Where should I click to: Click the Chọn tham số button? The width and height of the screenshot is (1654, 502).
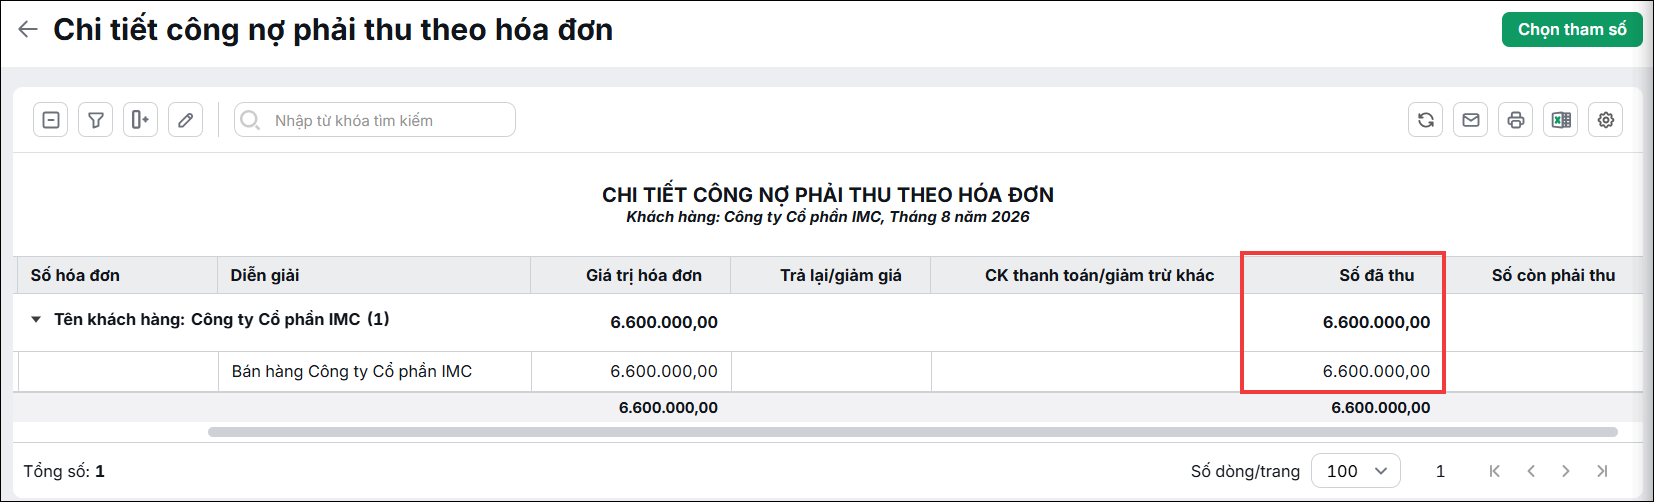coord(1572,30)
